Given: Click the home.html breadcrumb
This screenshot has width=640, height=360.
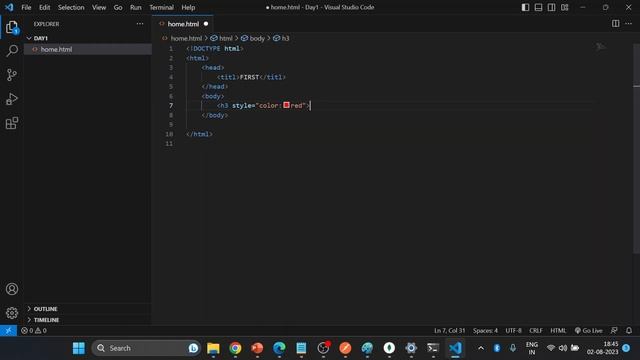Looking at the screenshot, I should [x=186, y=38].
